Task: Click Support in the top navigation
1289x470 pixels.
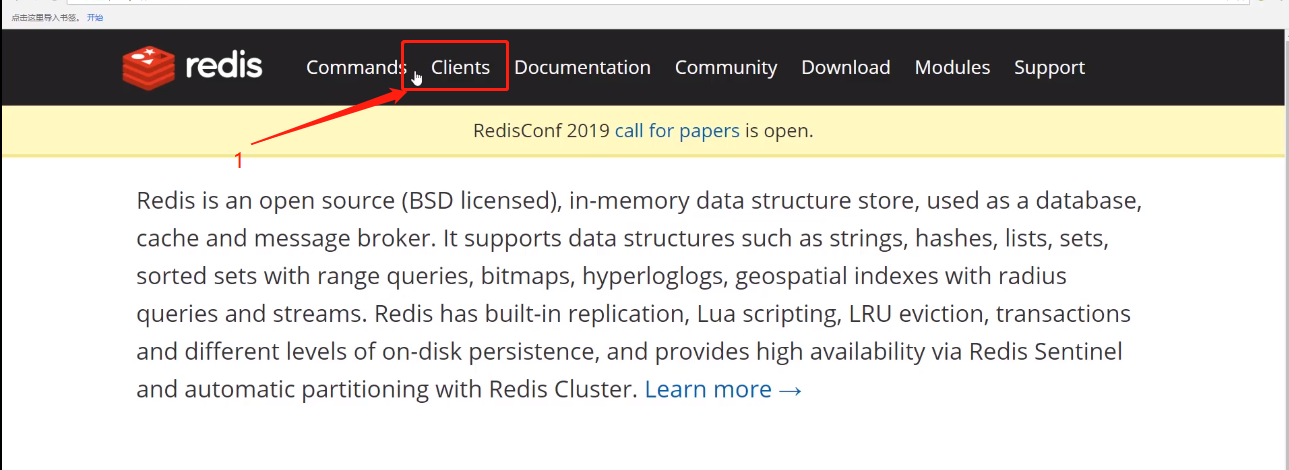Action: [1049, 67]
